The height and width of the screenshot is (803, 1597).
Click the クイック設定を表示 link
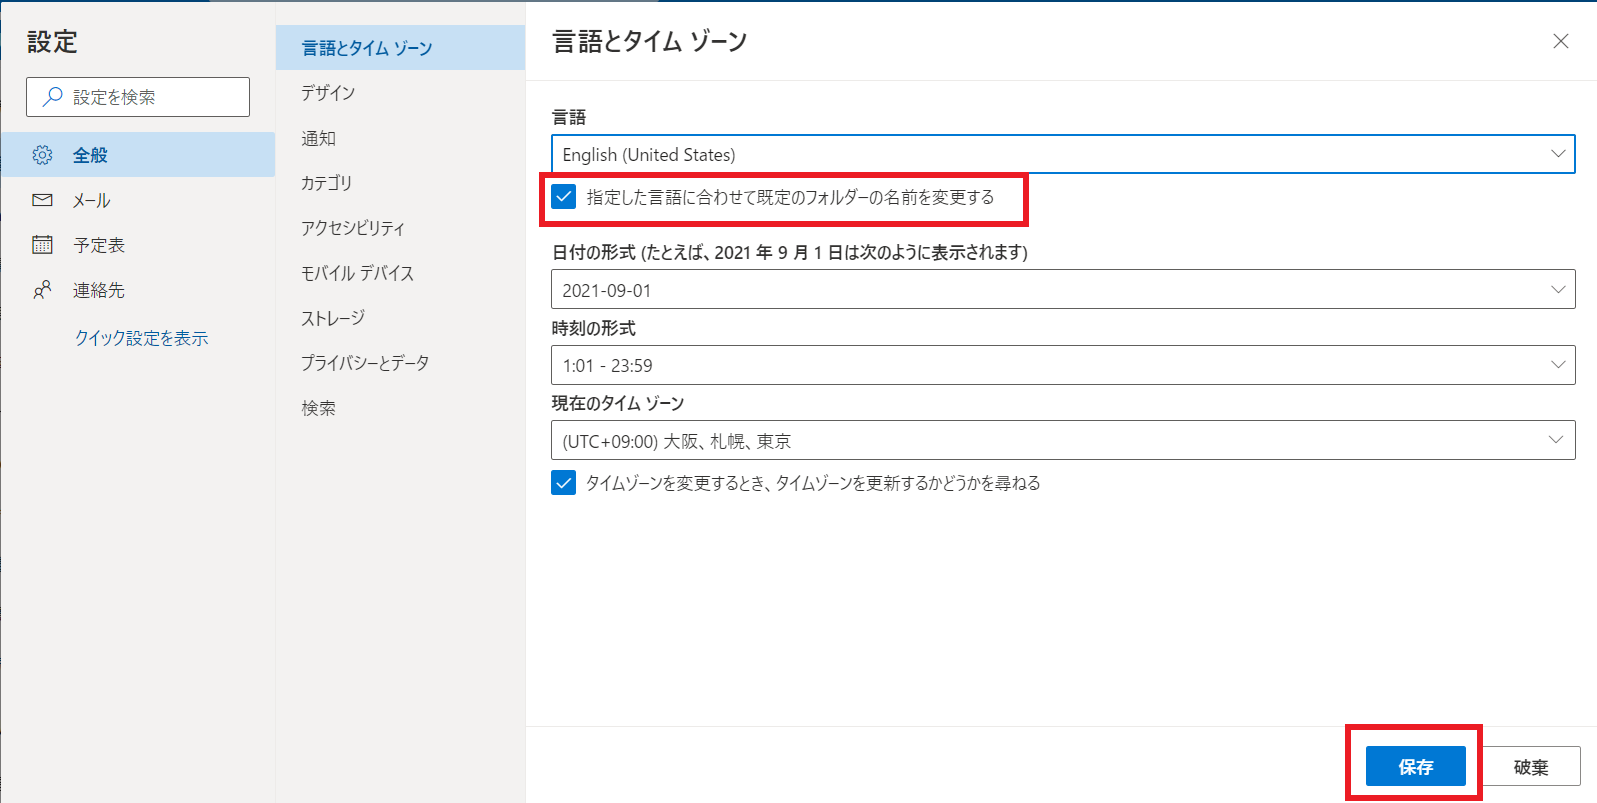pos(141,338)
